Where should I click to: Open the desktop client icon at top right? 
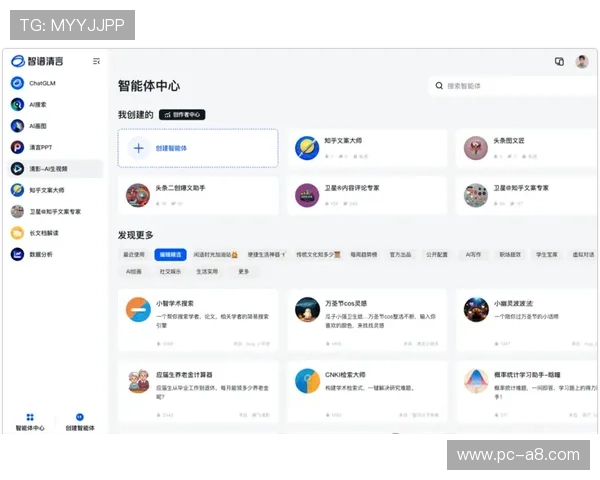point(559,61)
